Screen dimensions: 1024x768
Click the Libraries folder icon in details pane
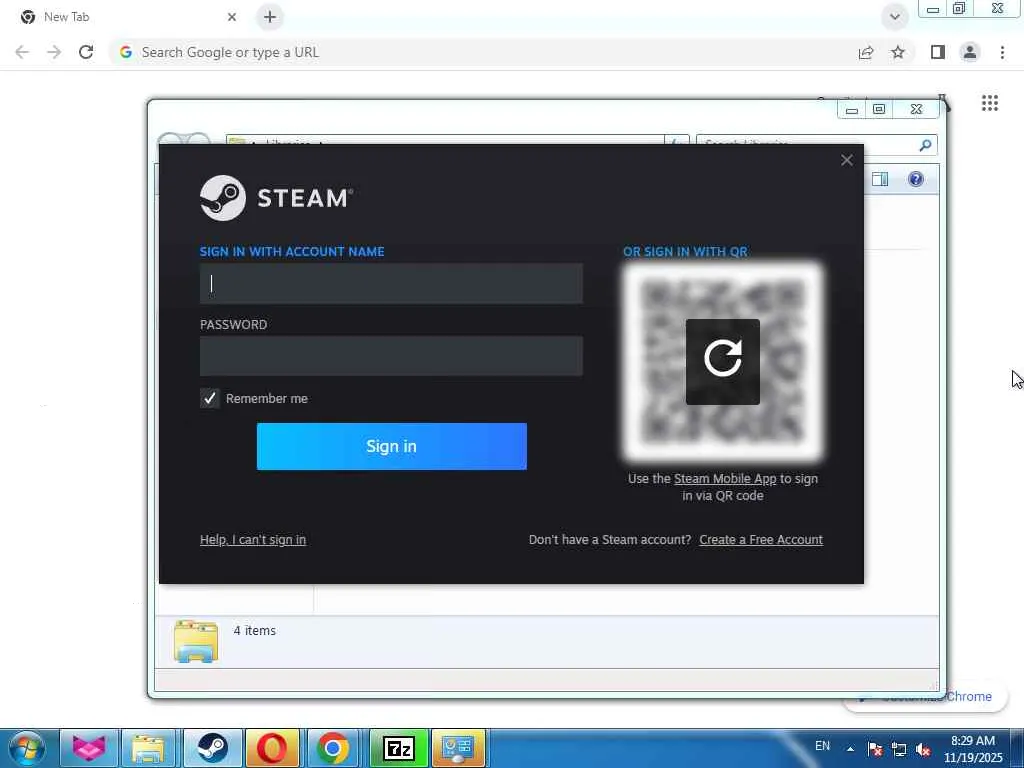pyautogui.click(x=196, y=641)
